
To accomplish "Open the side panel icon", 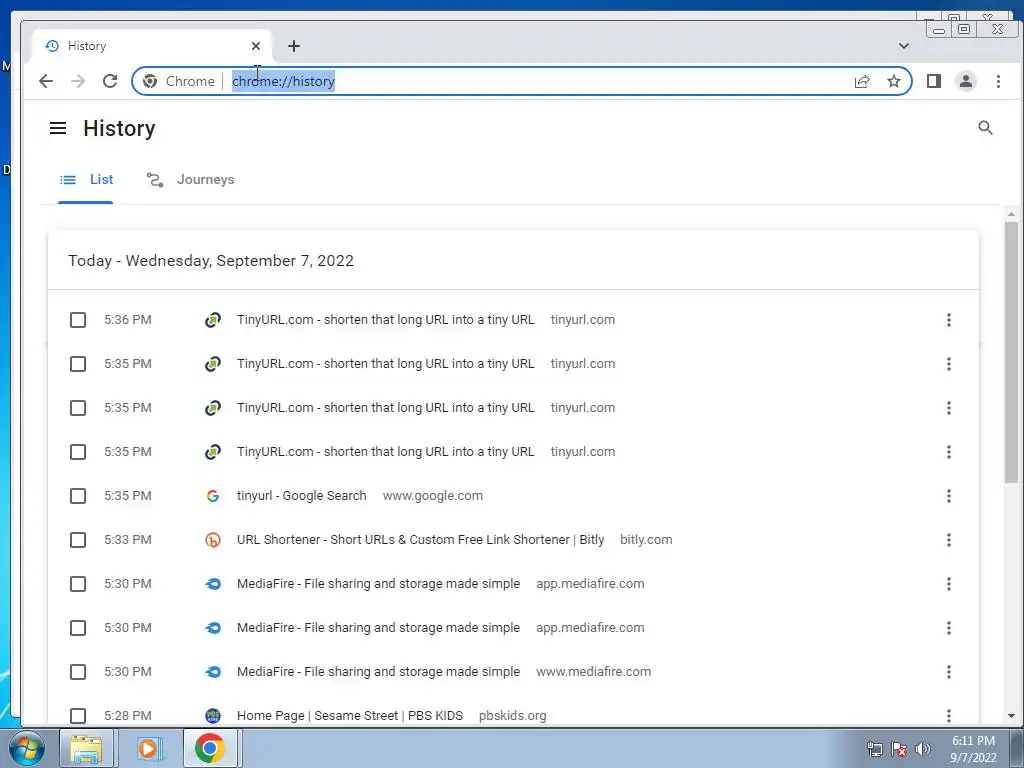I will [x=934, y=81].
